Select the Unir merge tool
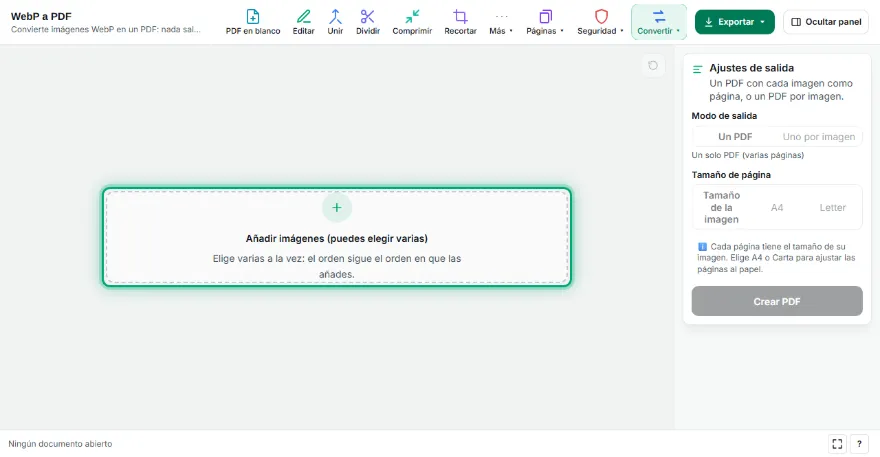The image size is (880, 457). pos(335,22)
